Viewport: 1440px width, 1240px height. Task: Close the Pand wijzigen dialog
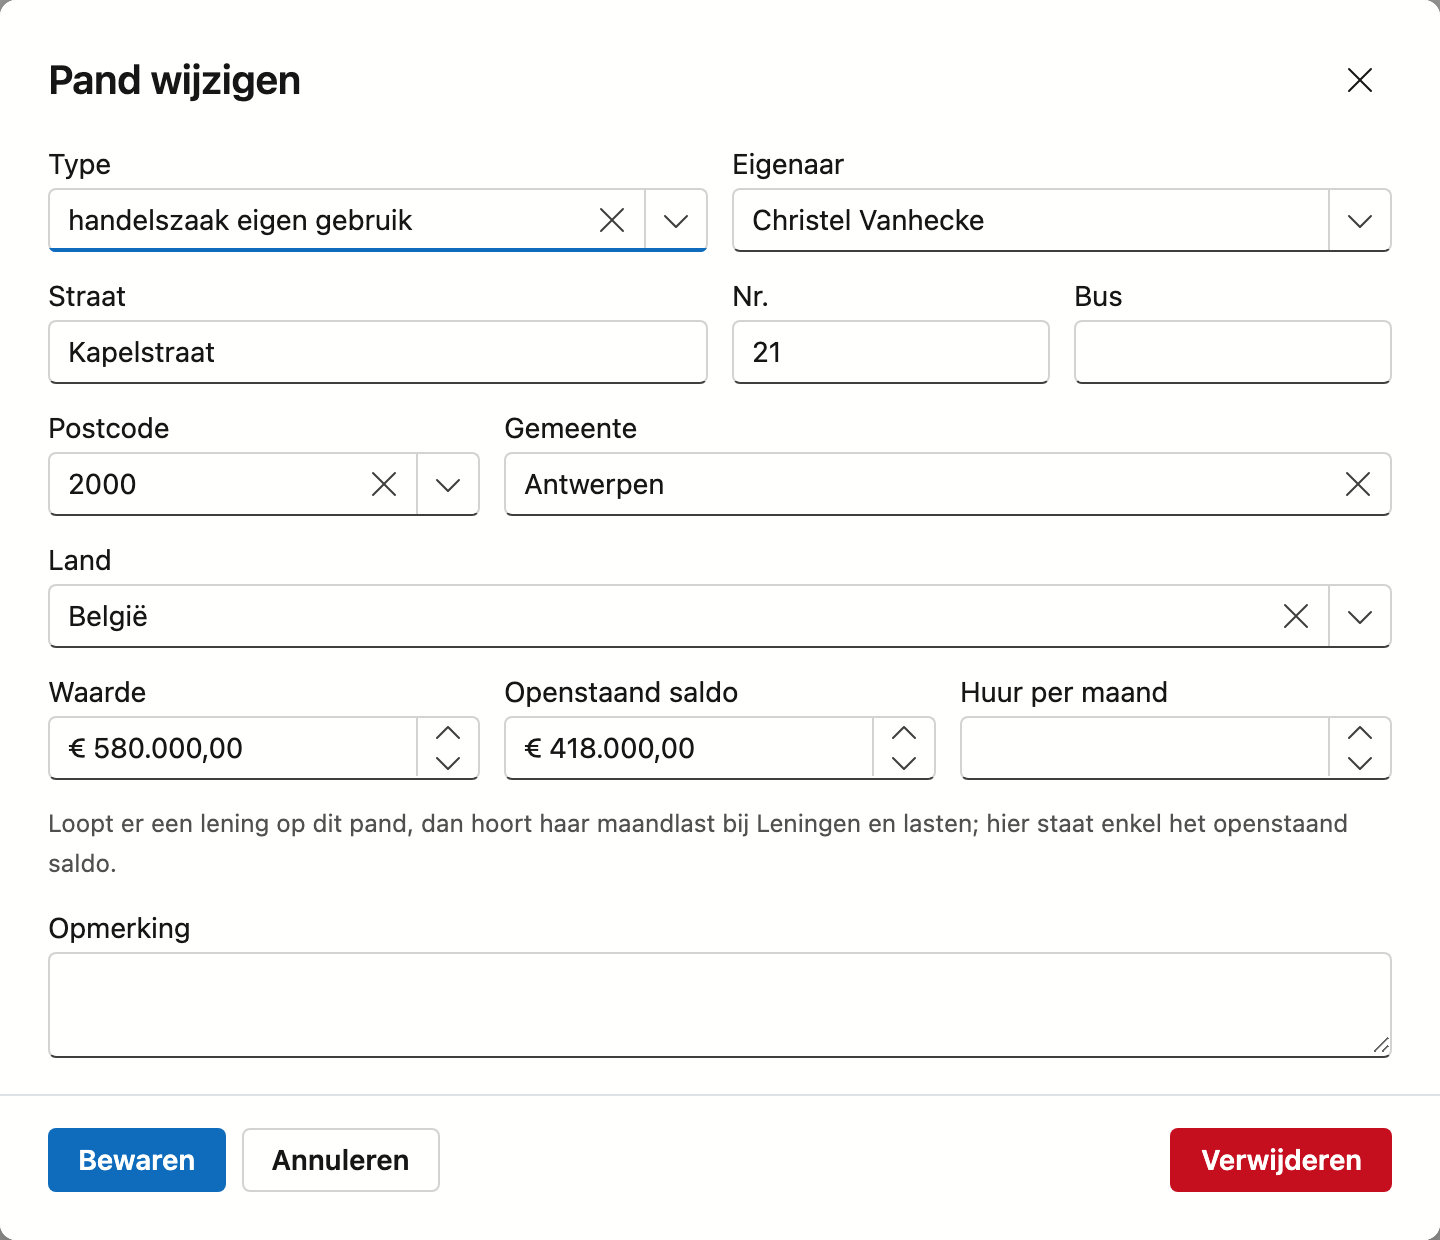click(x=1360, y=80)
